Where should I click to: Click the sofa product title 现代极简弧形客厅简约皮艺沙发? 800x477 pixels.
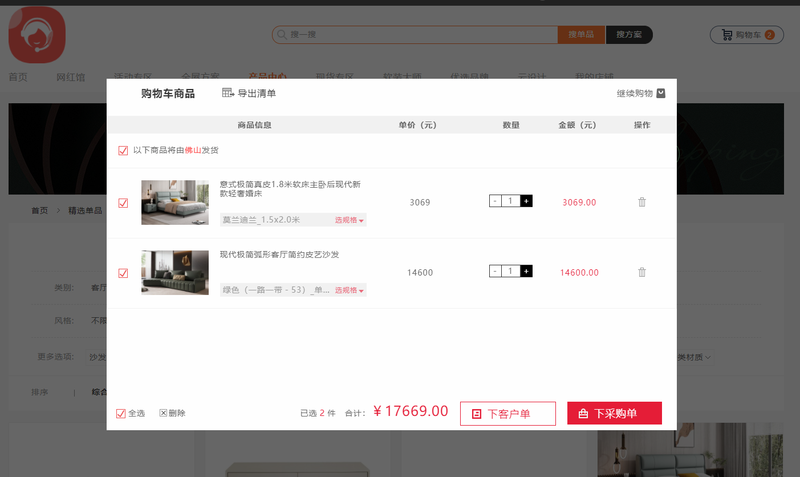(279, 255)
